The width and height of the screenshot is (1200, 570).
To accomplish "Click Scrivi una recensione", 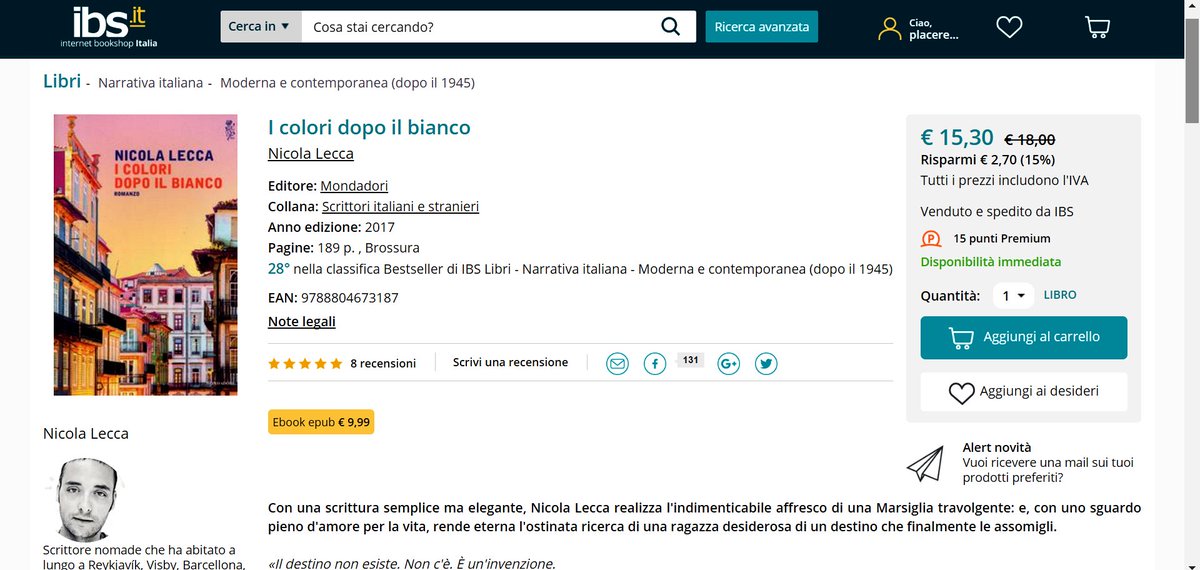I will pos(510,363).
